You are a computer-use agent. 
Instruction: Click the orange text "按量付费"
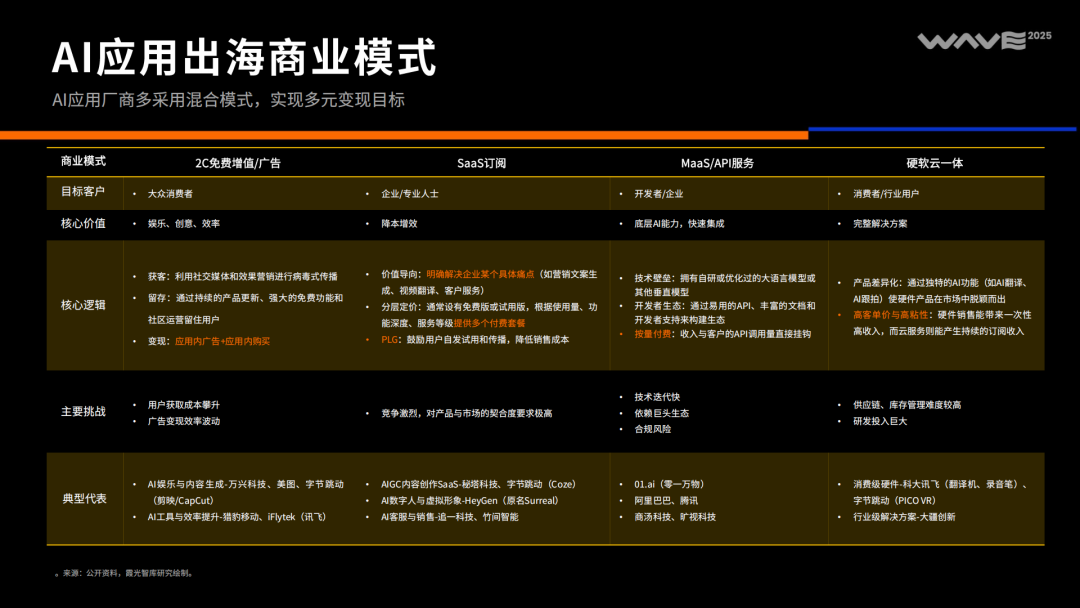click(x=652, y=334)
